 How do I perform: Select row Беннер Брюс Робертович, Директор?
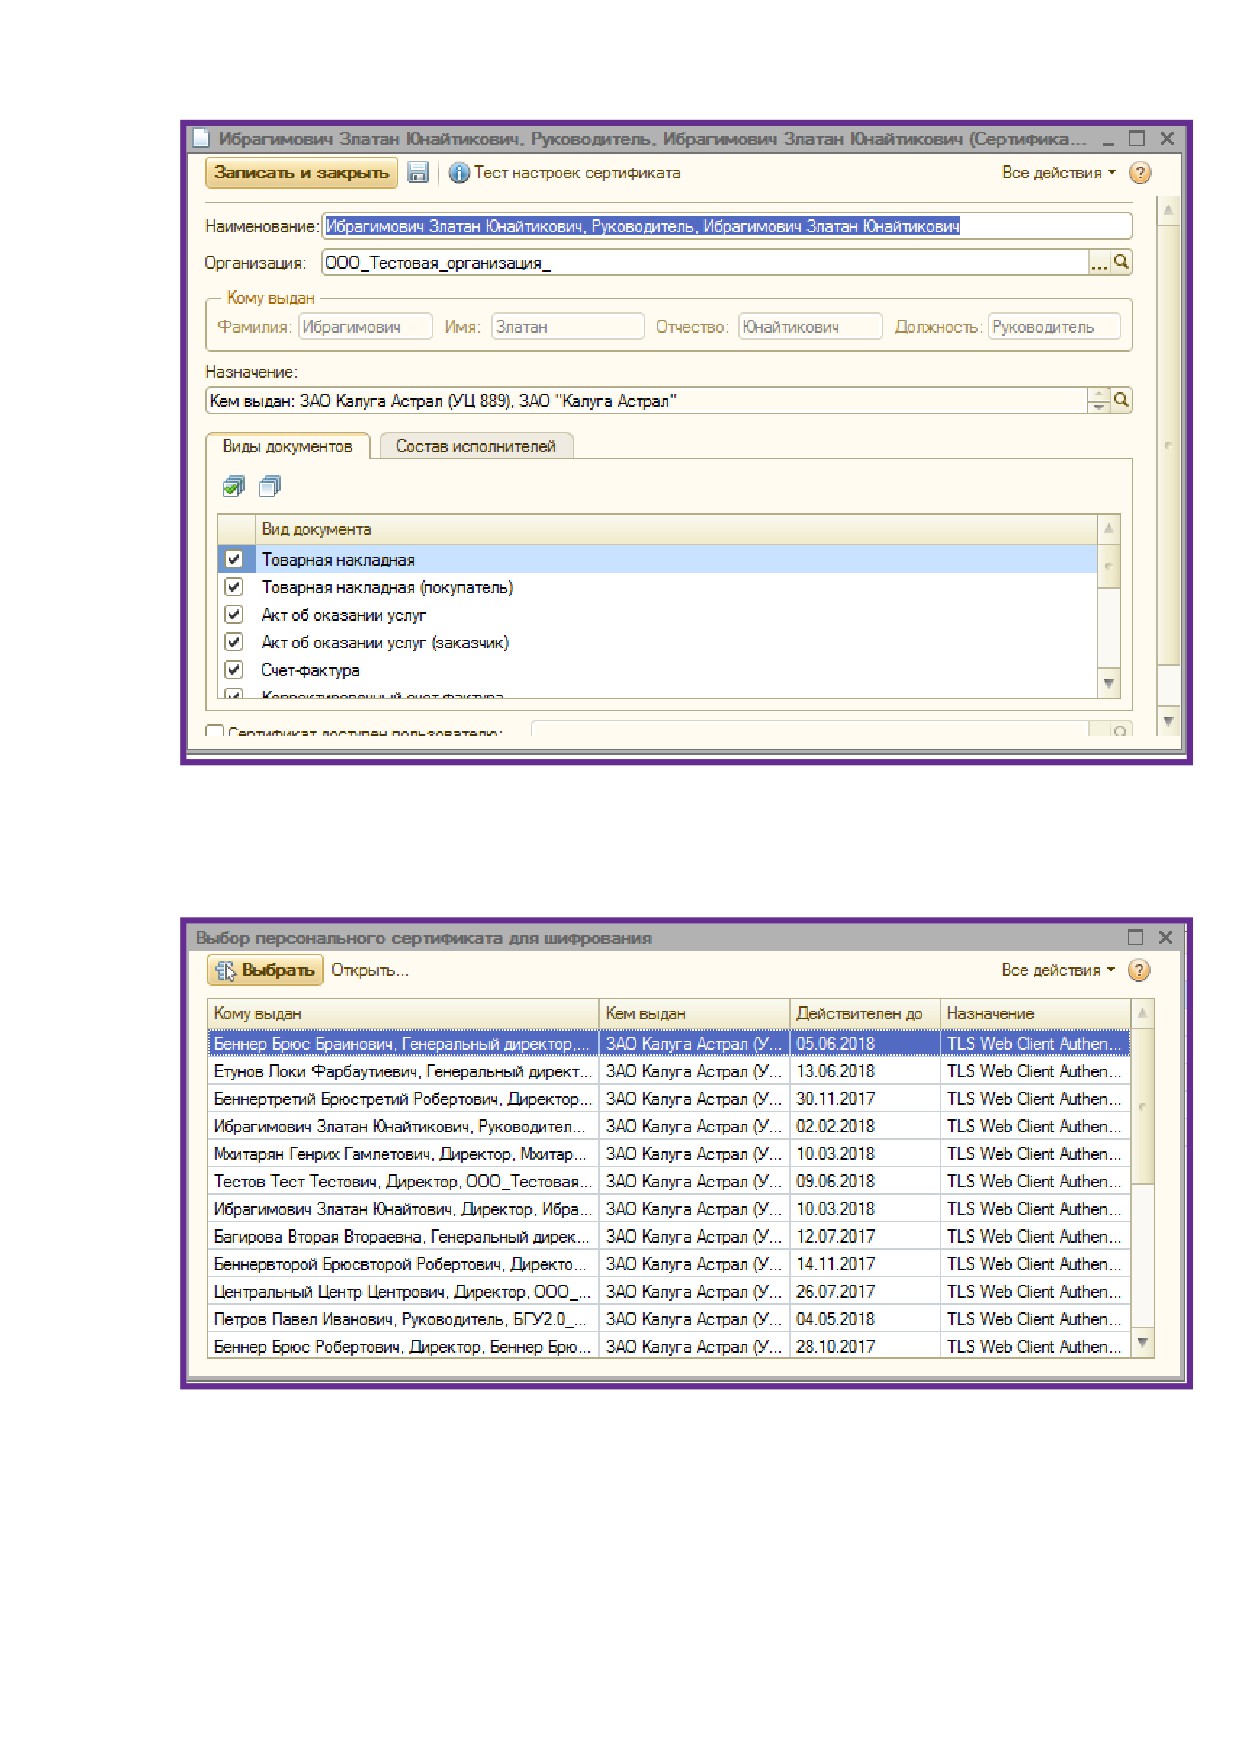669,1347
